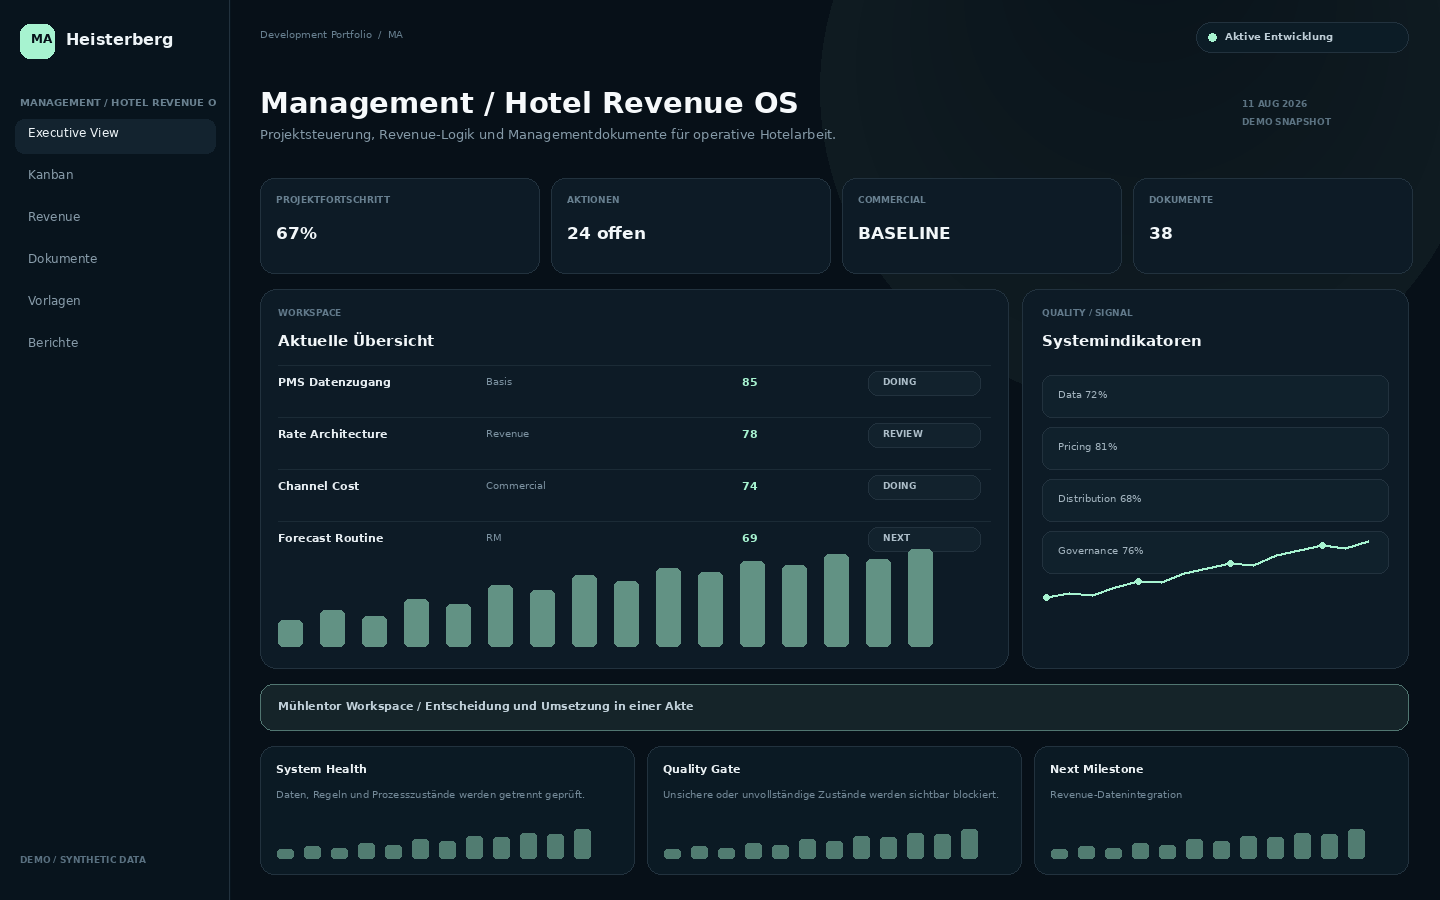
Task: Click the DEMO SNAPSHOT label
Action: pos(1286,122)
